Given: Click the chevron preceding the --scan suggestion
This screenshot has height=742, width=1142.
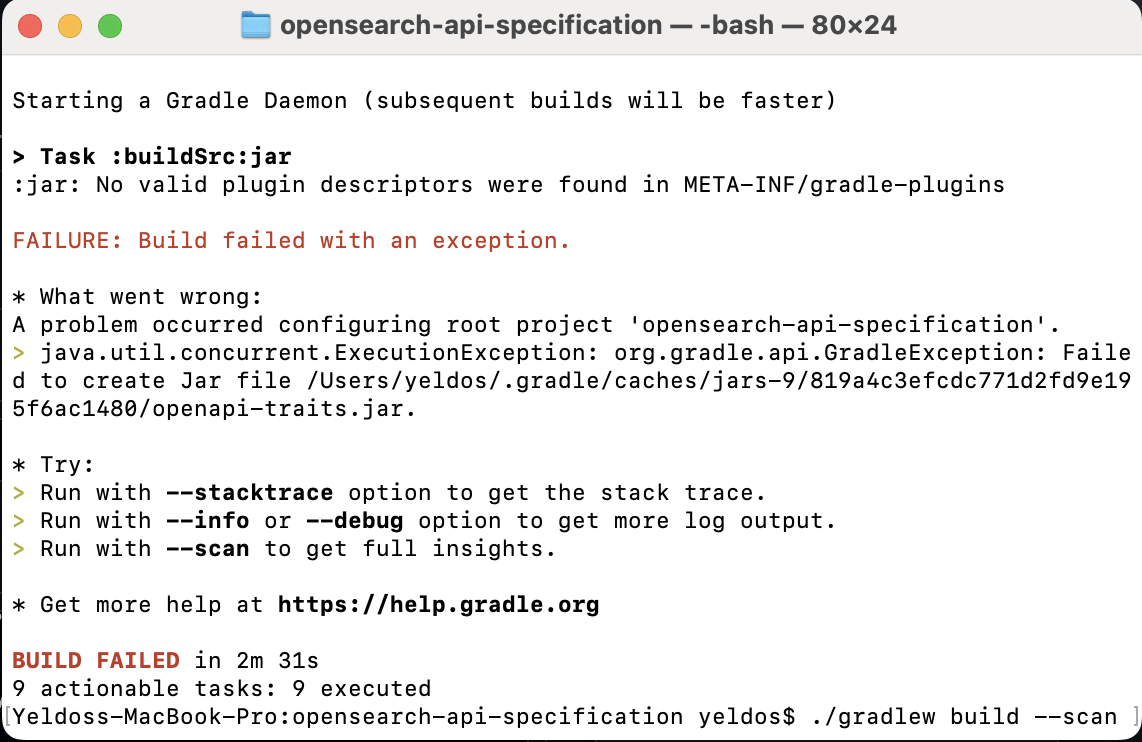Looking at the screenshot, I should pyautogui.click(x=18, y=548).
